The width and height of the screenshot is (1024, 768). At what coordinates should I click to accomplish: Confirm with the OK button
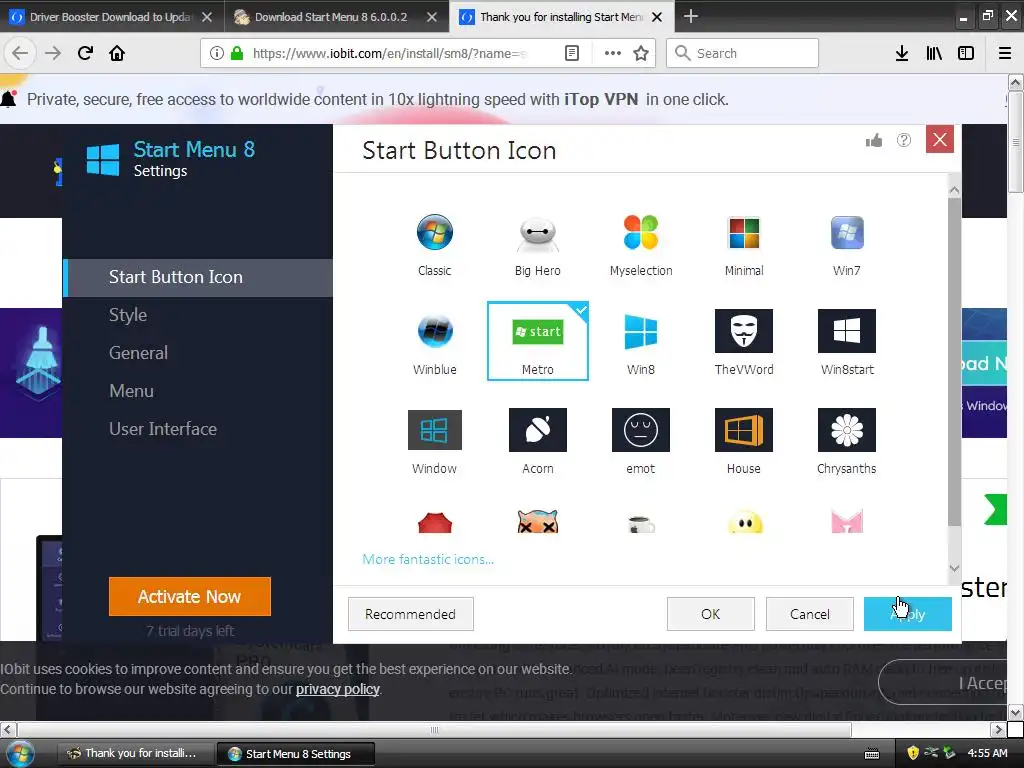(711, 614)
